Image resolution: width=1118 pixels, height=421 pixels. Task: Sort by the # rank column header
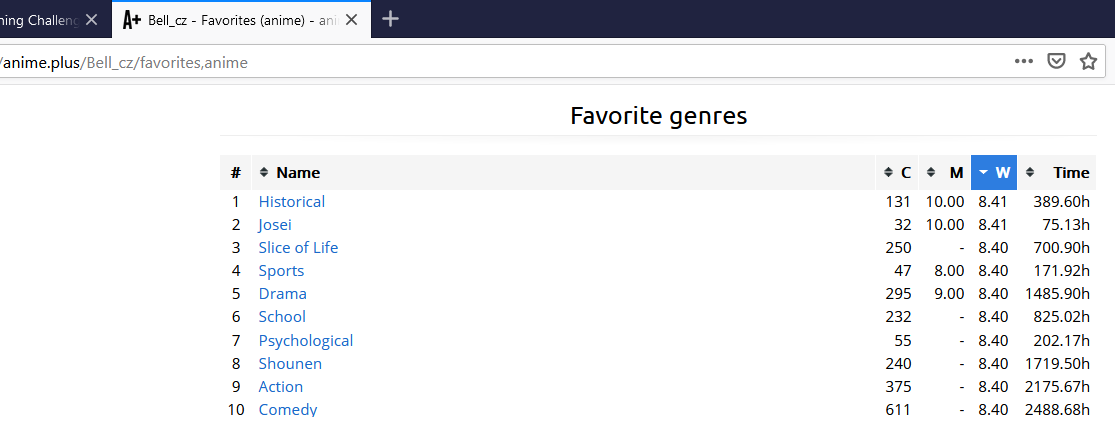tap(235, 173)
